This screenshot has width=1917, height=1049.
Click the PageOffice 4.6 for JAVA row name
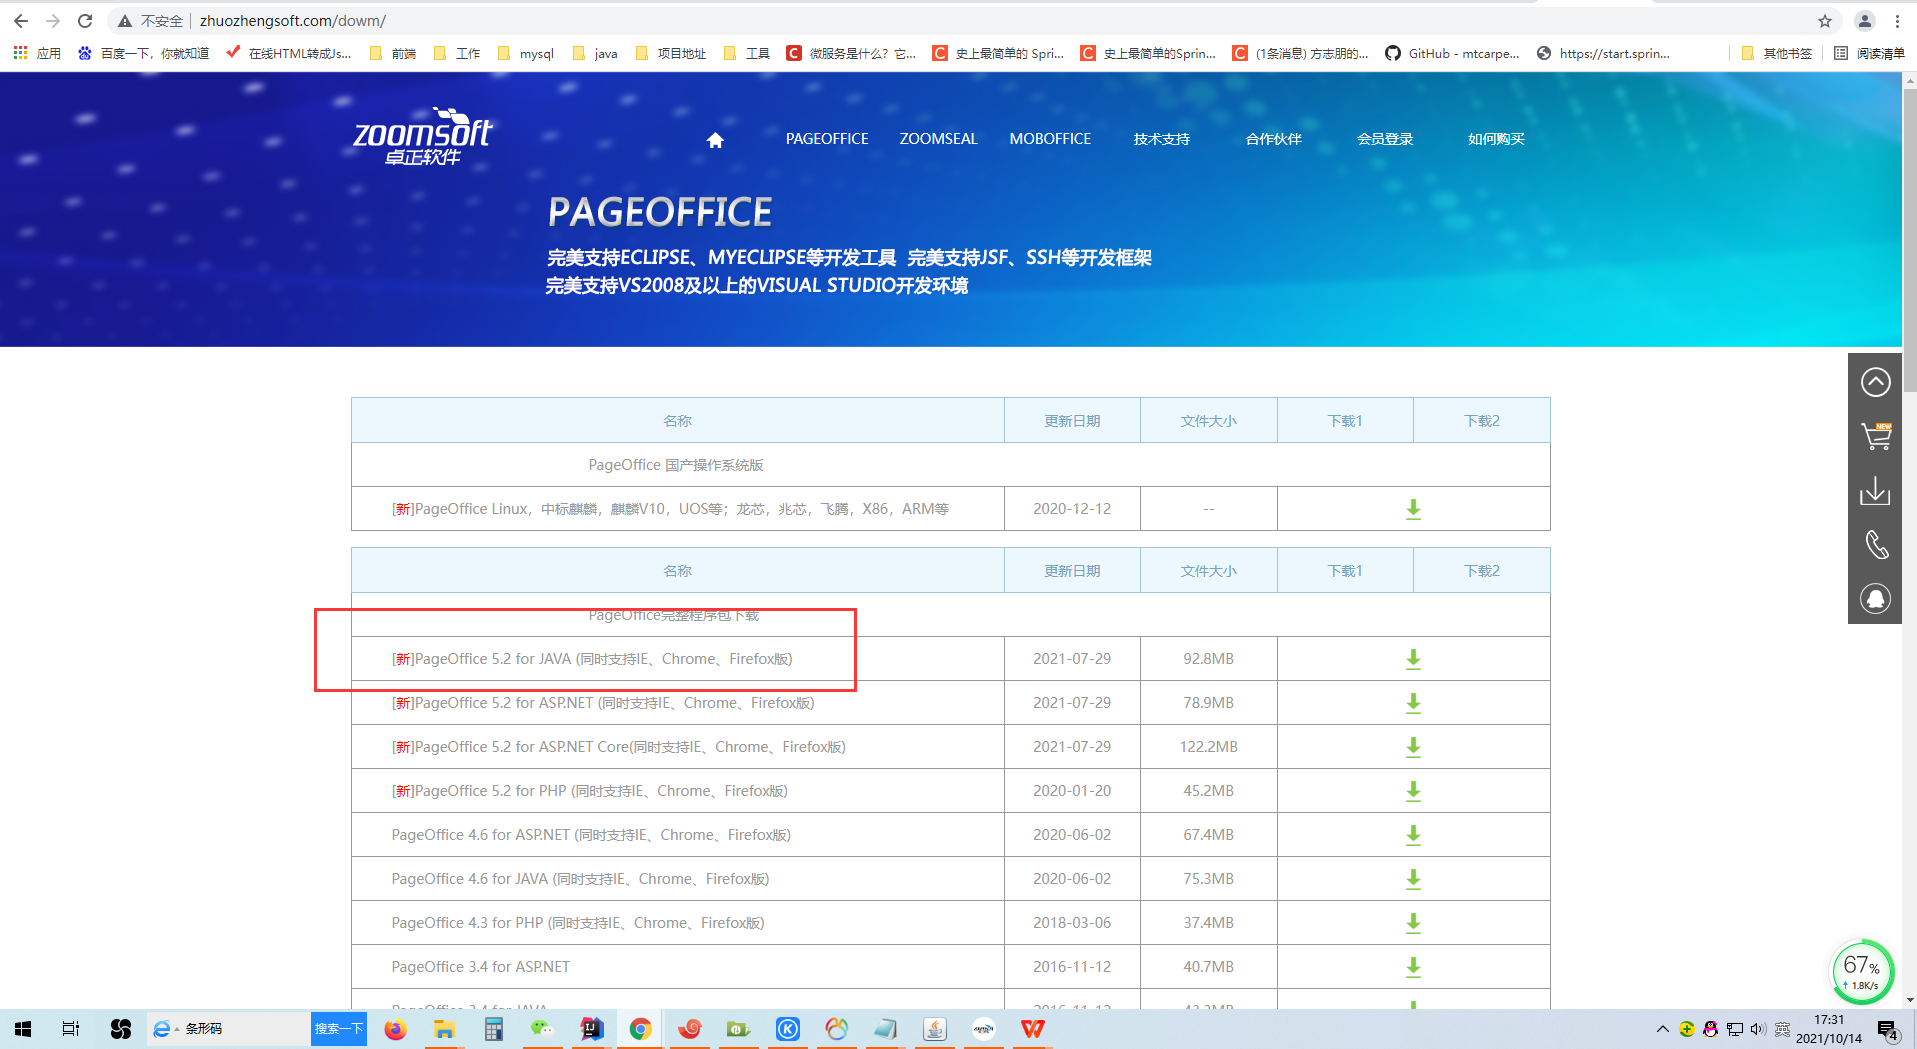coord(580,879)
